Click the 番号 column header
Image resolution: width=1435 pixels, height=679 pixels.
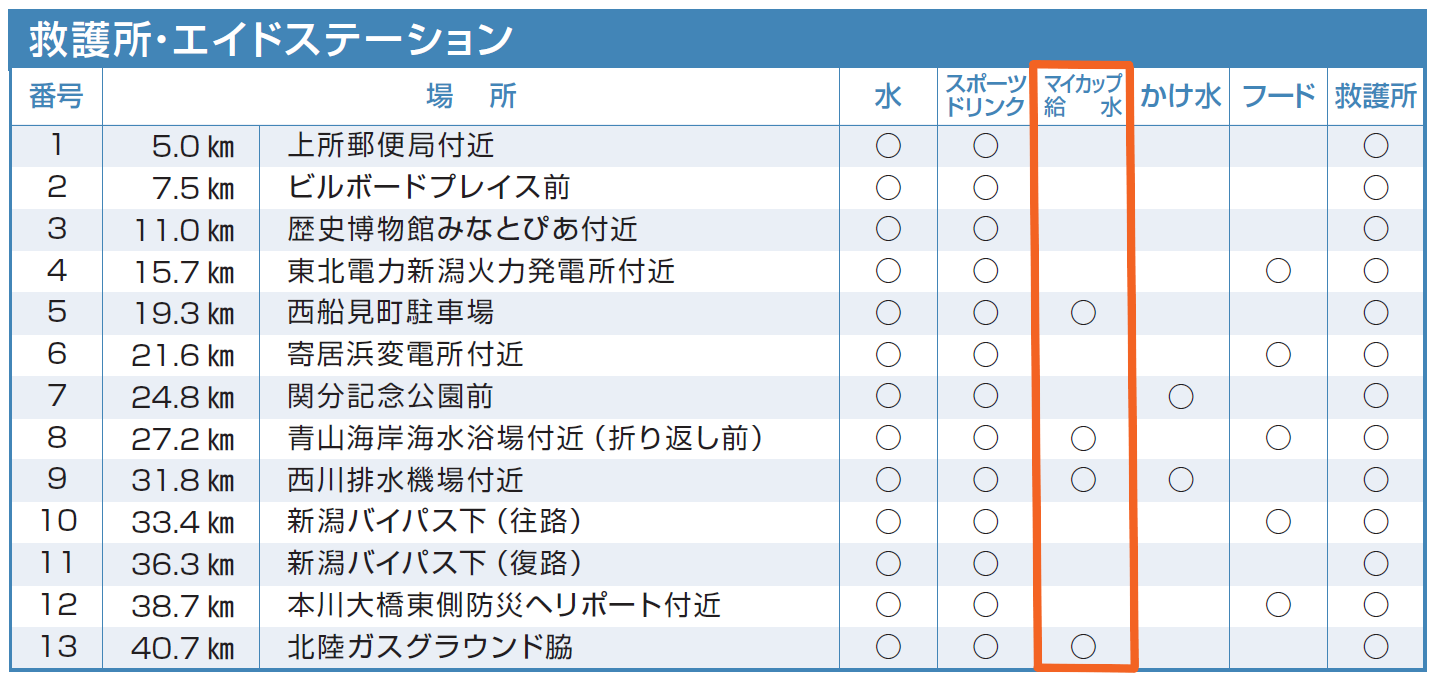point(56,96)
